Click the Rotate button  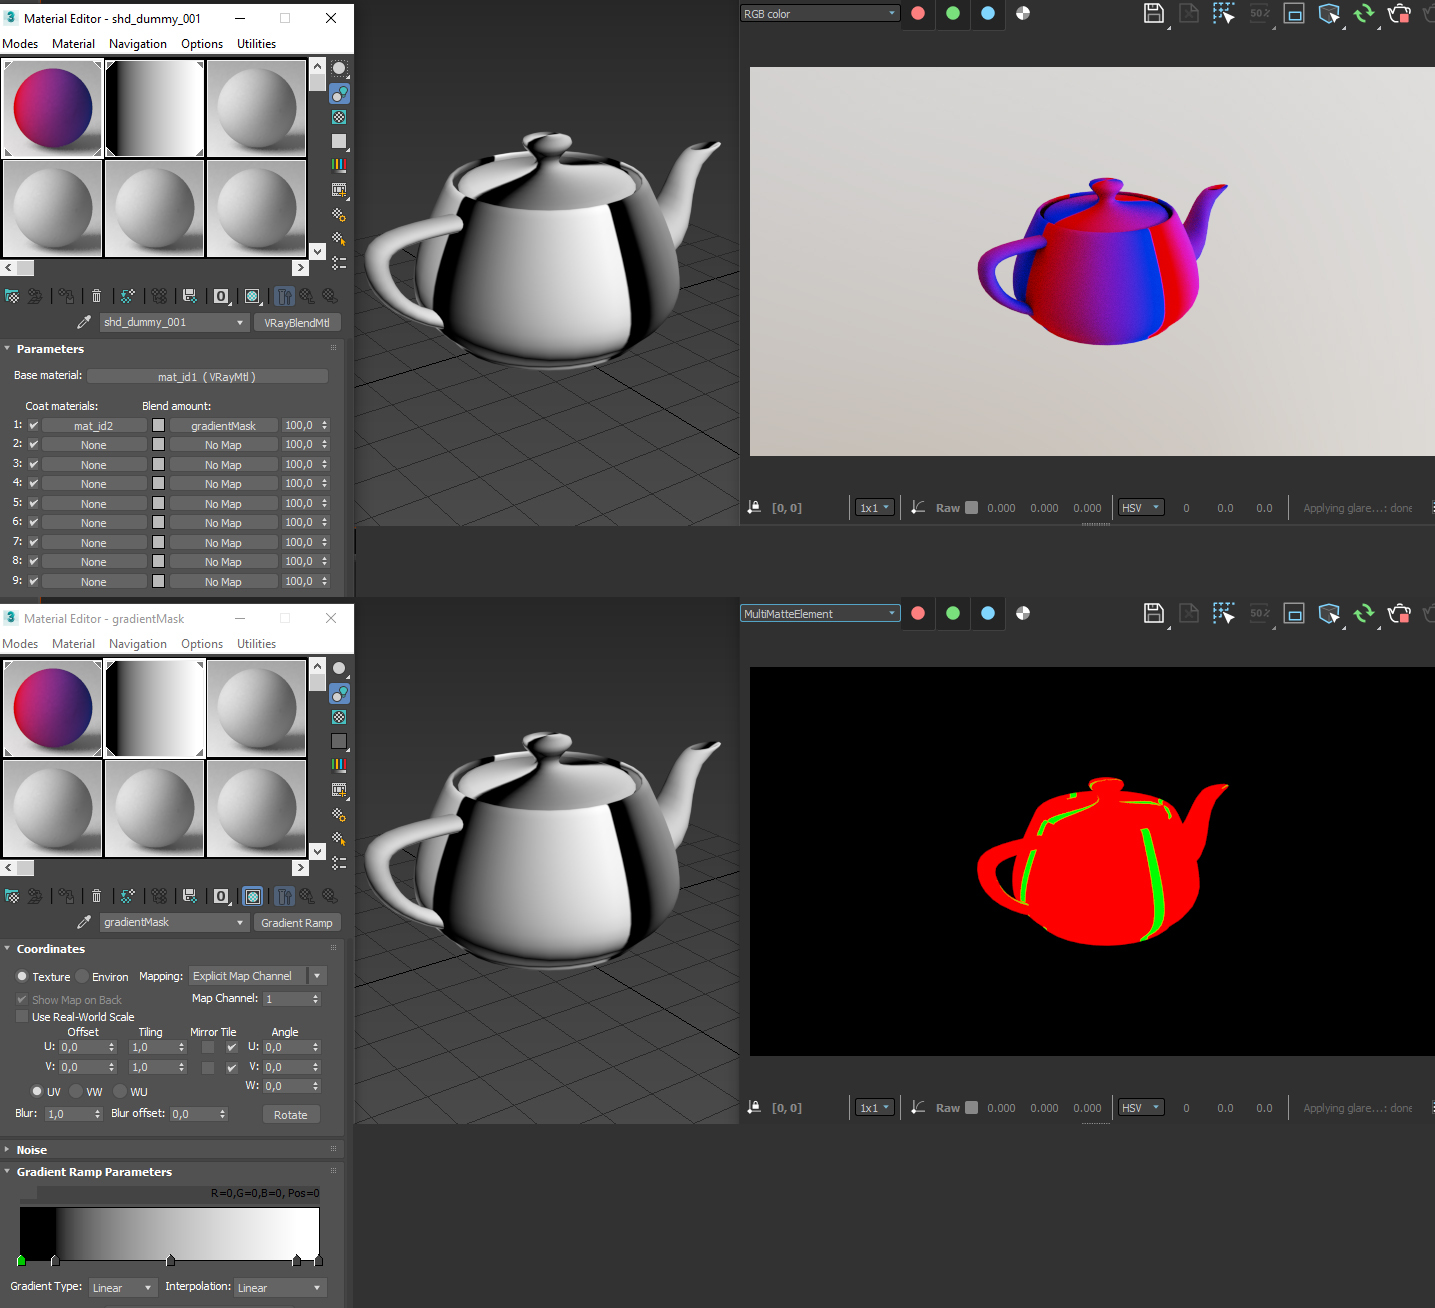pyautogui.click(x=291, y=1114)
